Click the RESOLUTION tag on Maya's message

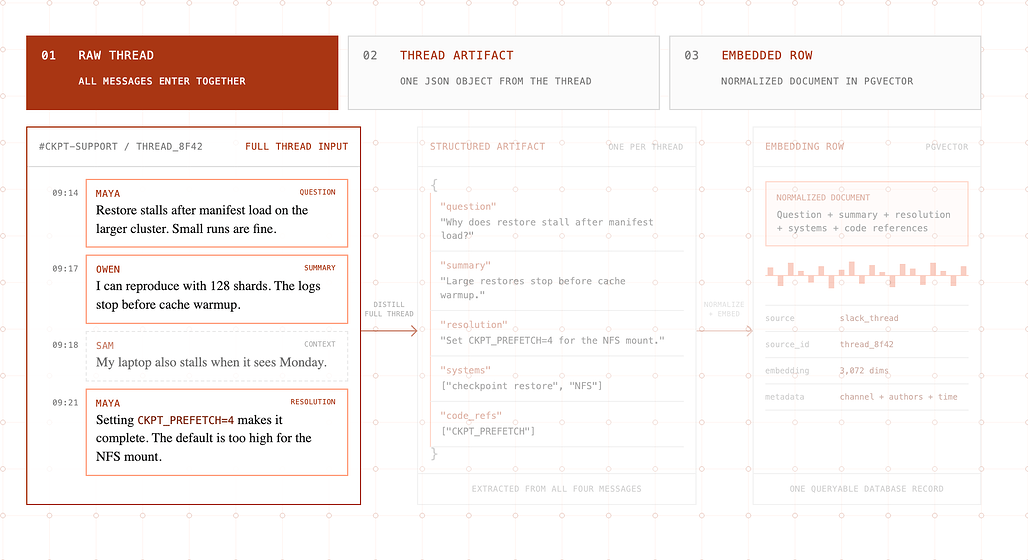[313, 401]
